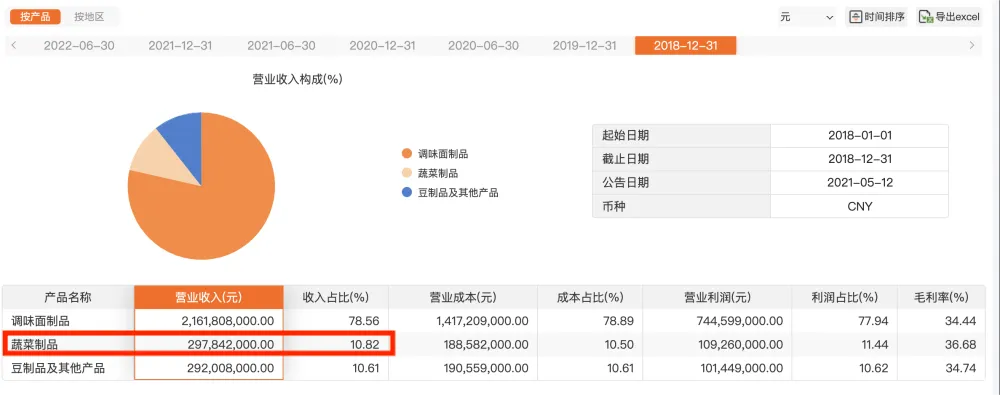Click the 导出excel spreadsheet icon
The image size is (1000, 395).
coord(926,17)
